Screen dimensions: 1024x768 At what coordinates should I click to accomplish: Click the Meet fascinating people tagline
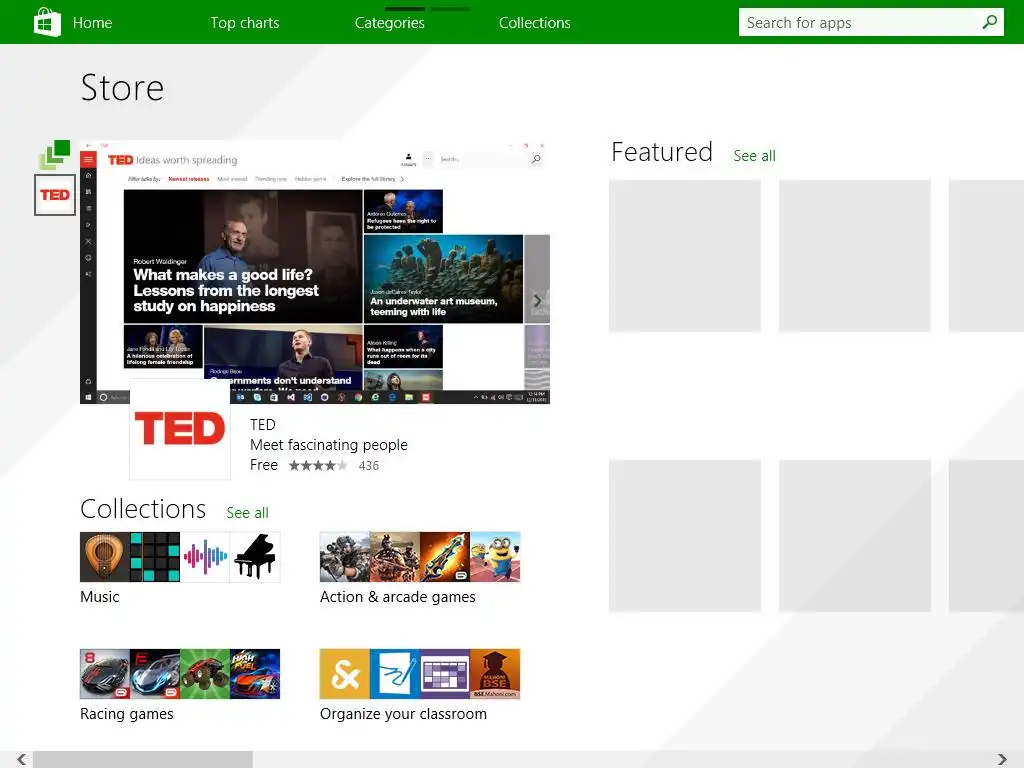coord(328,445)
